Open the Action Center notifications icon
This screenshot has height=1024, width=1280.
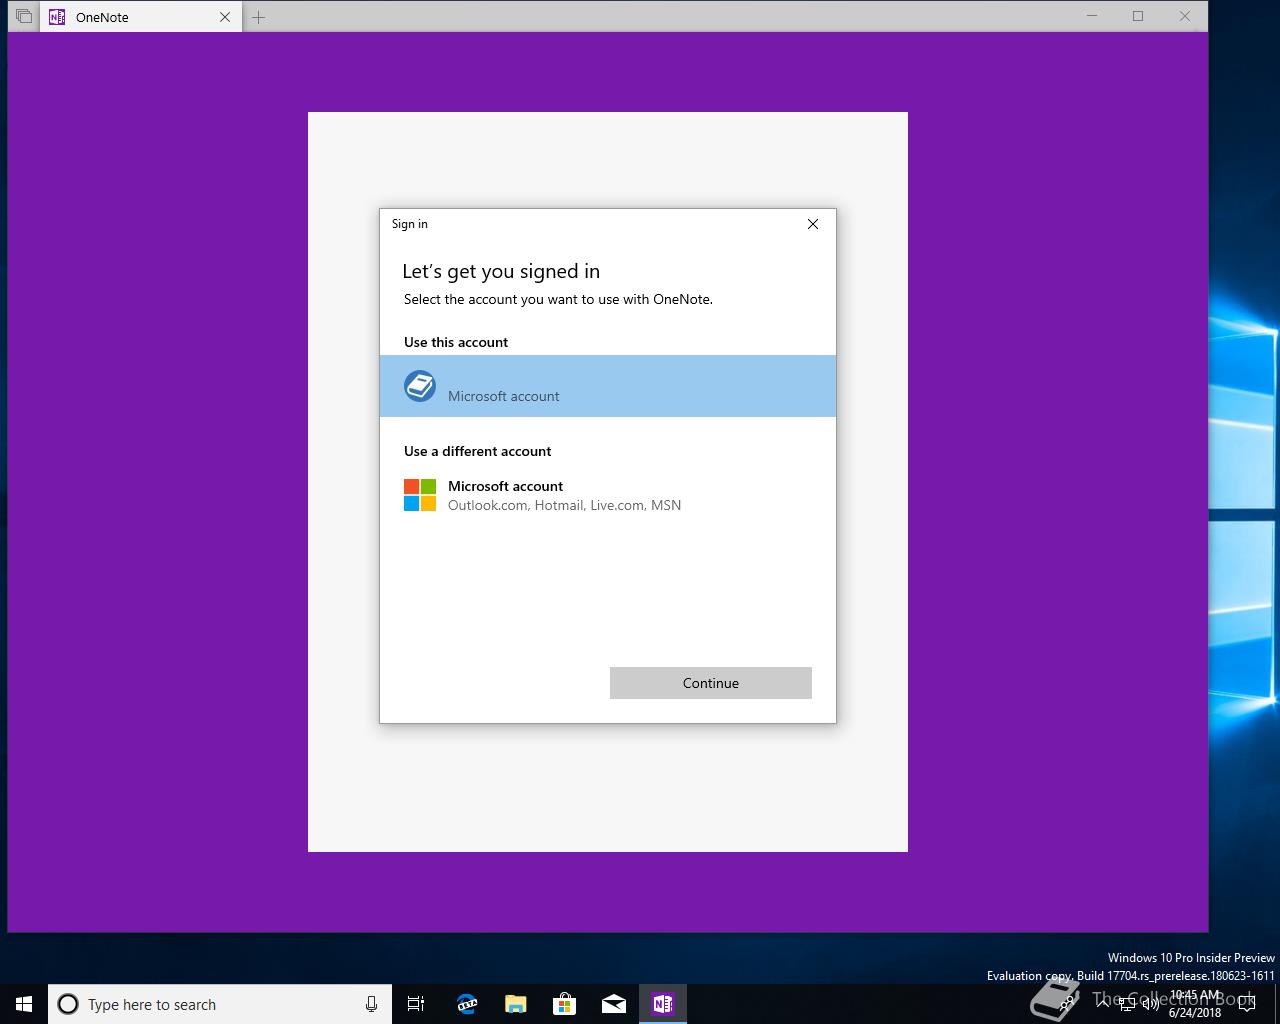(x=1247, y=1004)
